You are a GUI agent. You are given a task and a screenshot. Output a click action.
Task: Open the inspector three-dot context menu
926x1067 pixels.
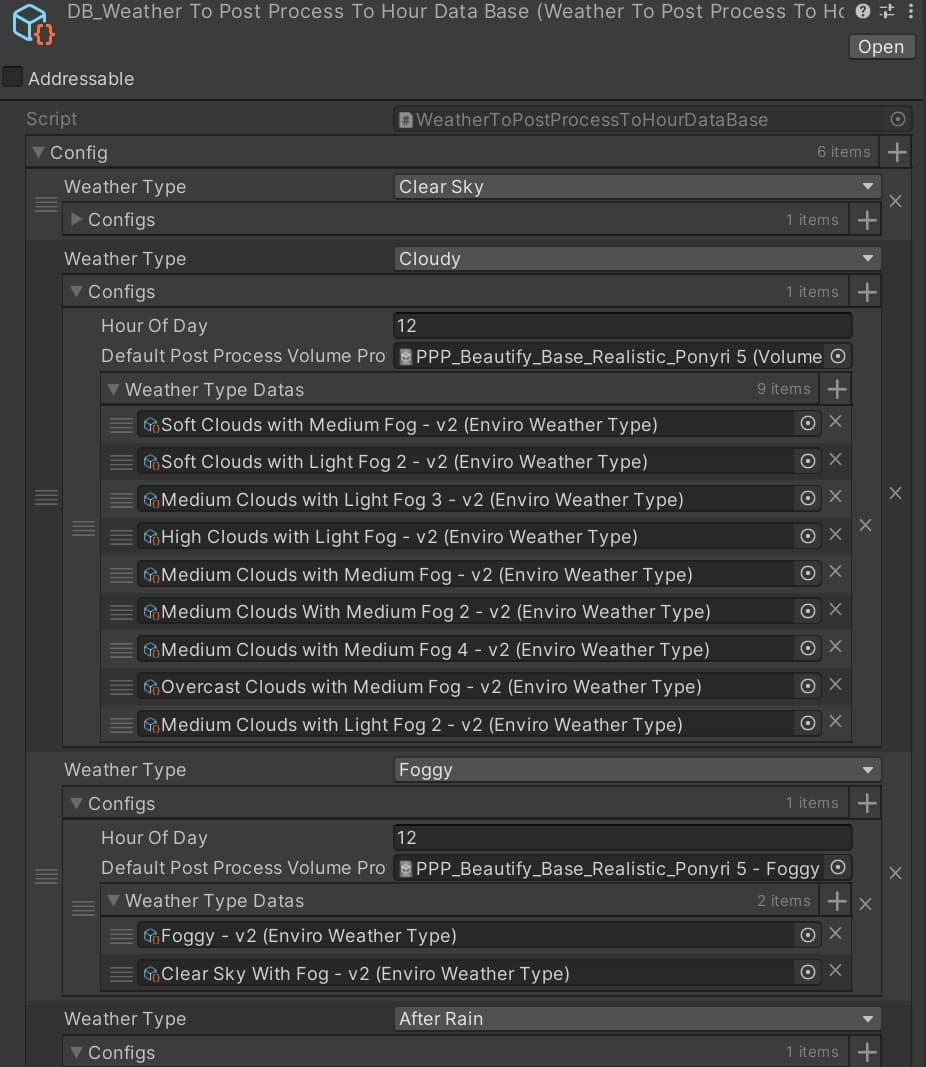pos(910,11)
